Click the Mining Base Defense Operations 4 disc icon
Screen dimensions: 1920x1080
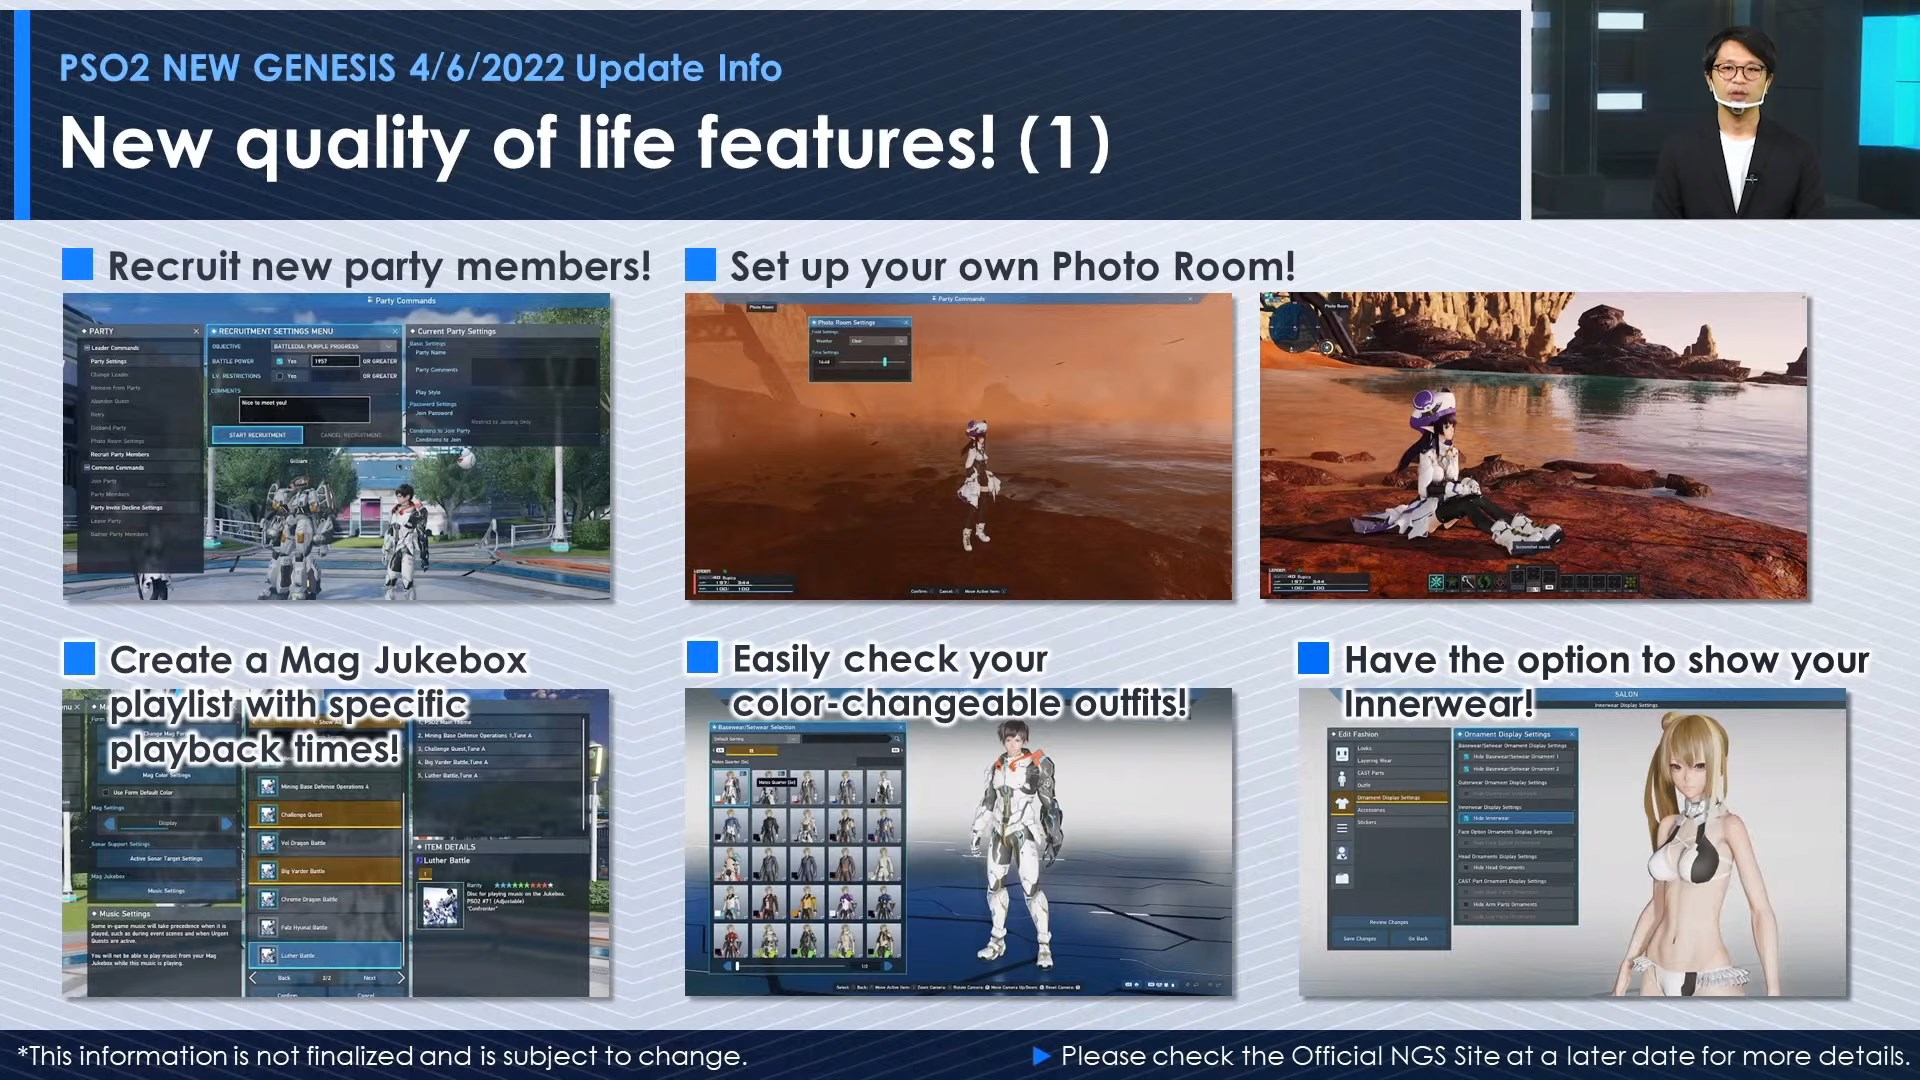(x=268, y=786)
